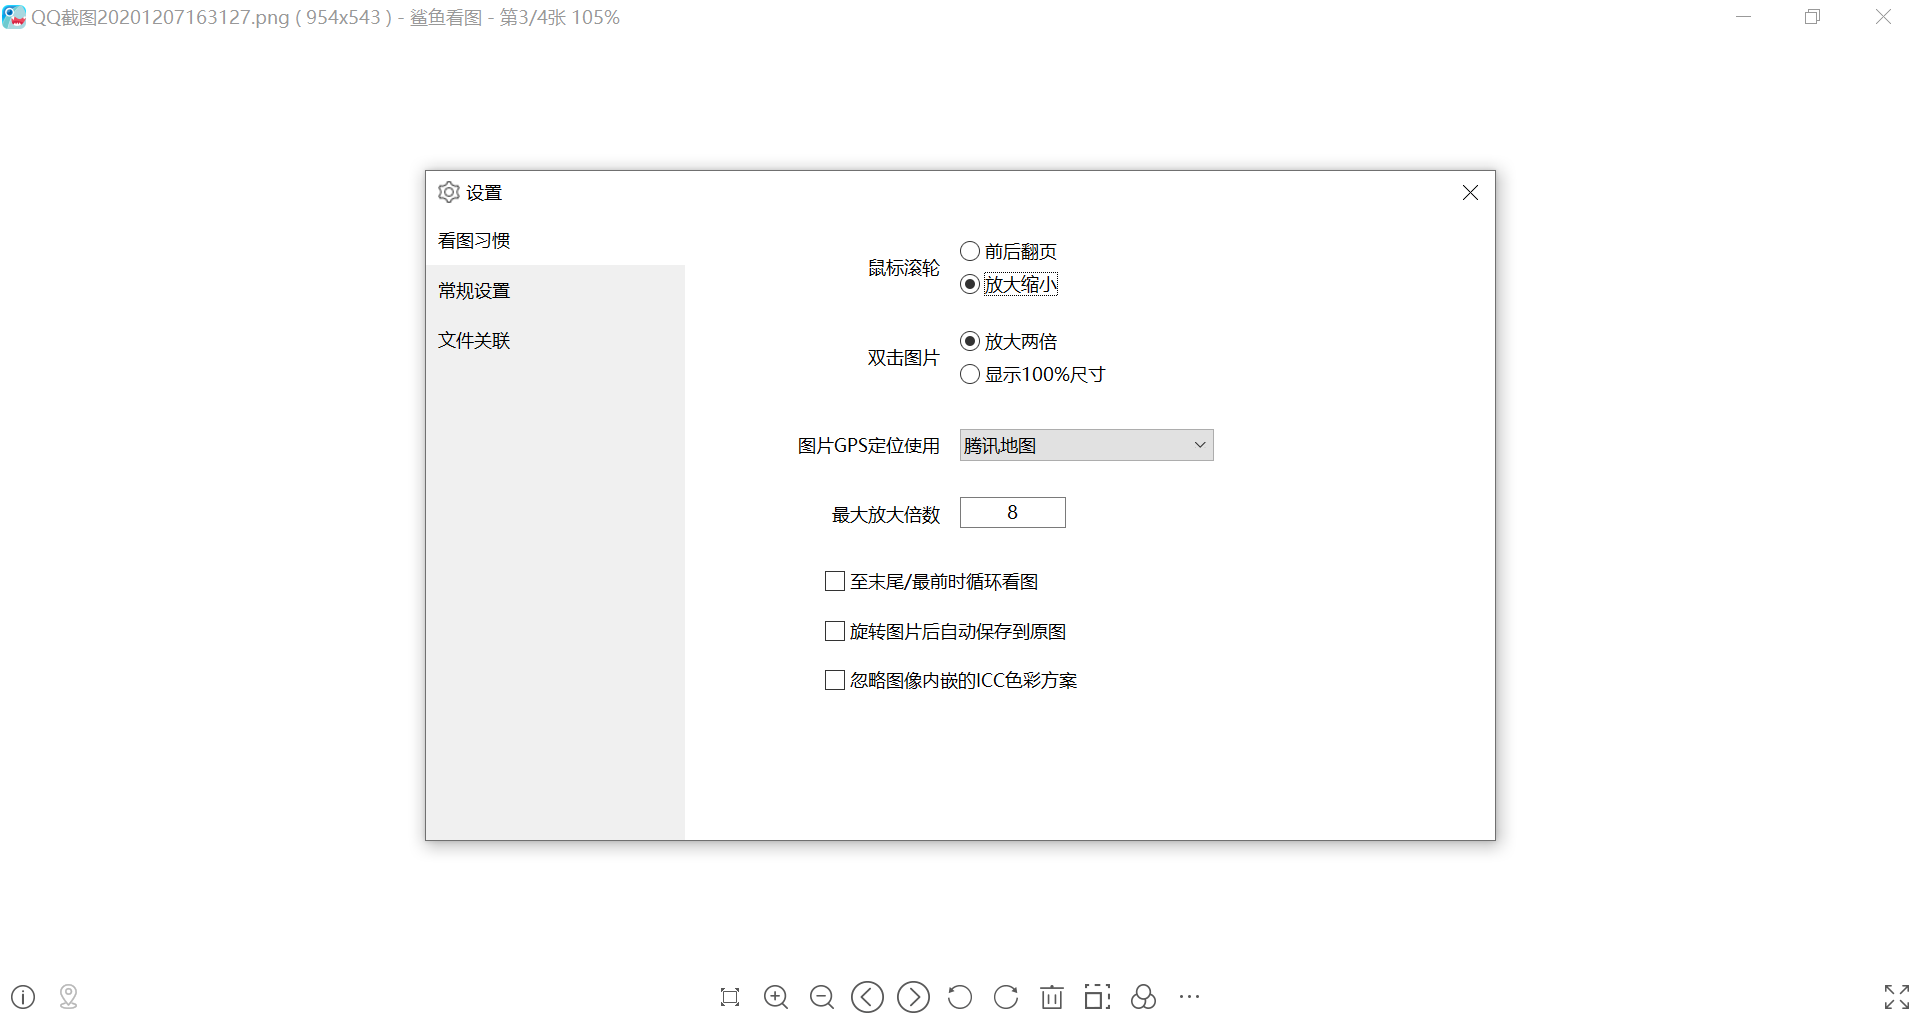Open the image info icon
The image size is (1920, 1019).
23,997
